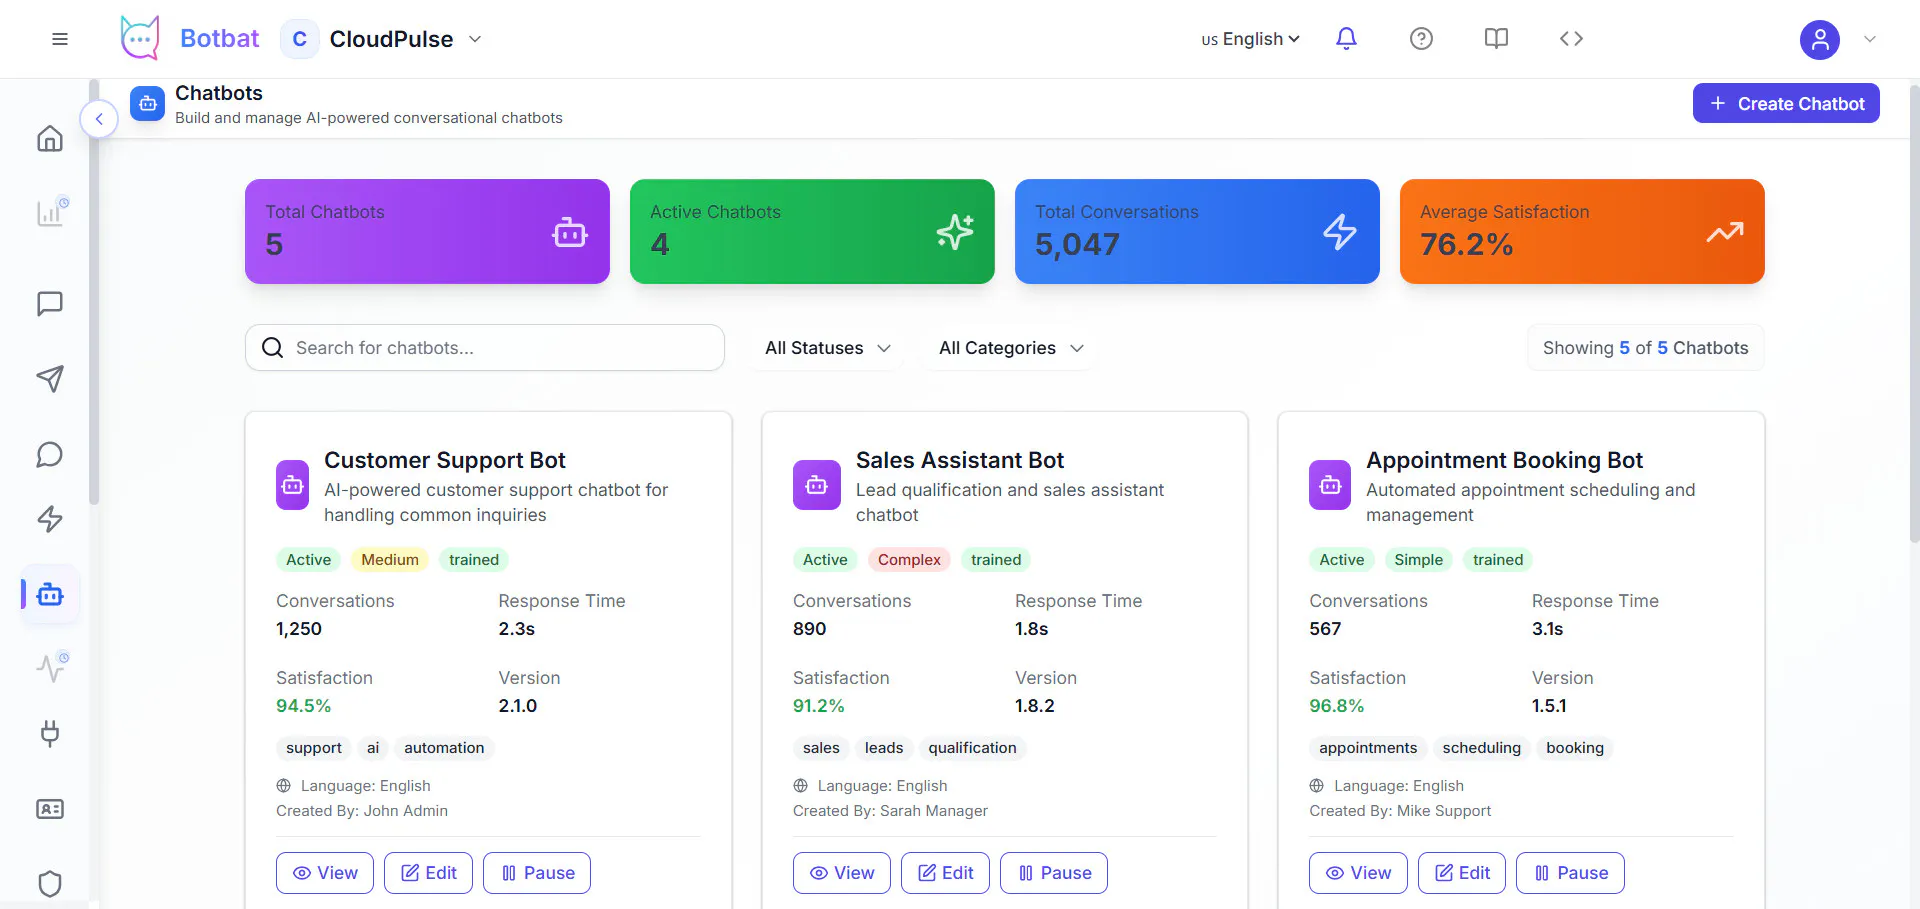Screen dimensions: 1920x909
Task: Click Showing 5 of 5 Chatbots
Action: [x=1645, y=348]
